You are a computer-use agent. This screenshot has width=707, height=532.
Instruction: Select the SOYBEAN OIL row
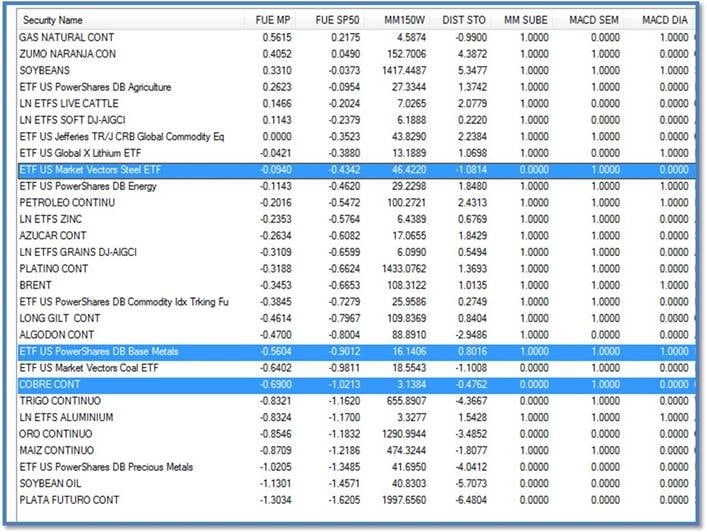click(356, 484)
